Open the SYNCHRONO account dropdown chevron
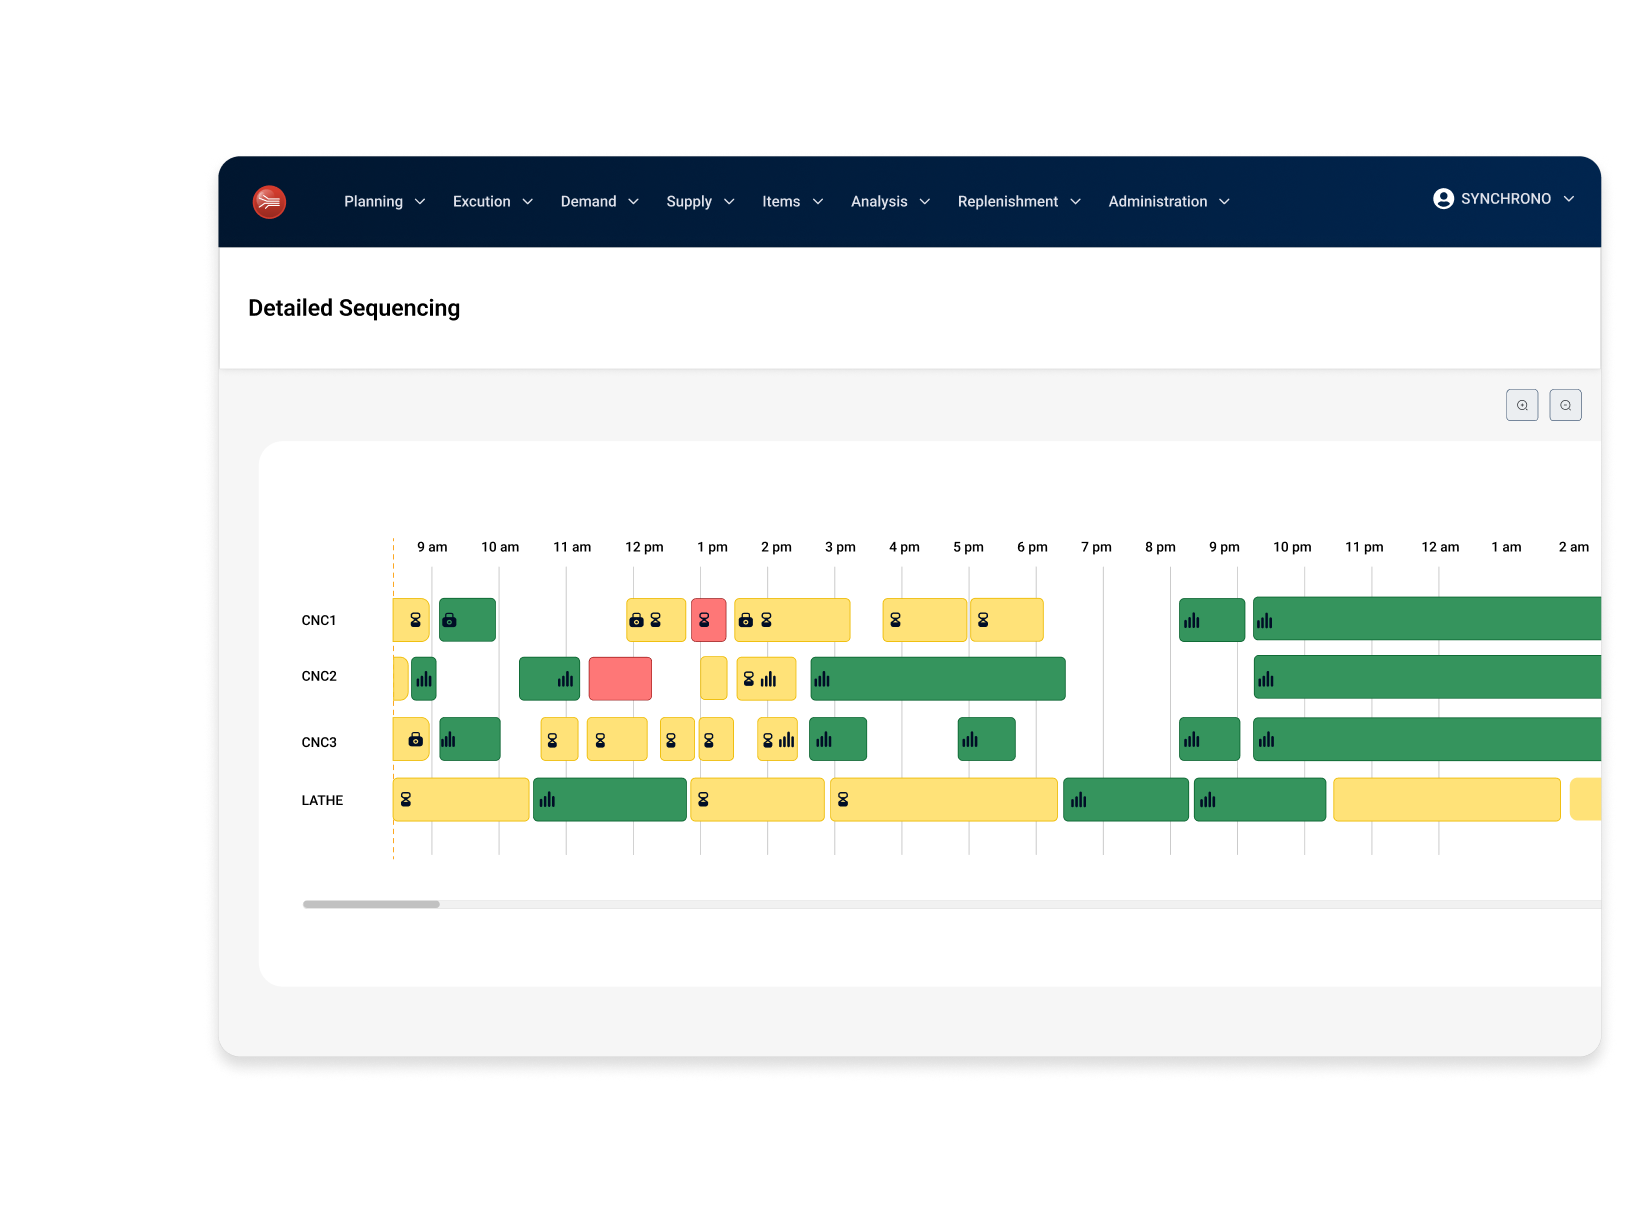 coord(1569,199)
